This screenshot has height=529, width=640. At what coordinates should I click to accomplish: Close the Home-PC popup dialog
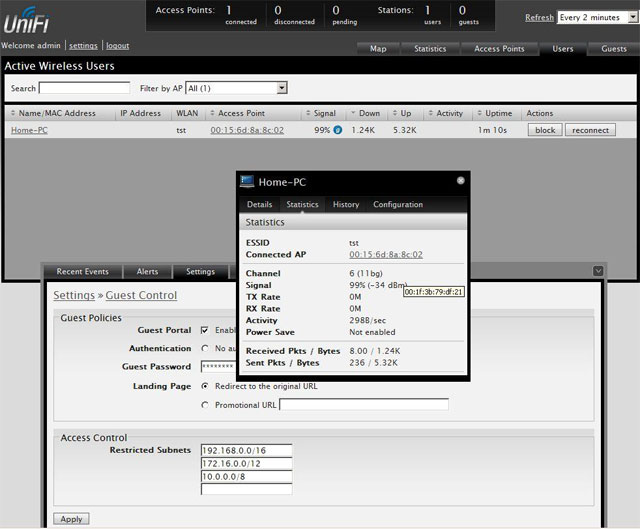[x=460, y=180]
